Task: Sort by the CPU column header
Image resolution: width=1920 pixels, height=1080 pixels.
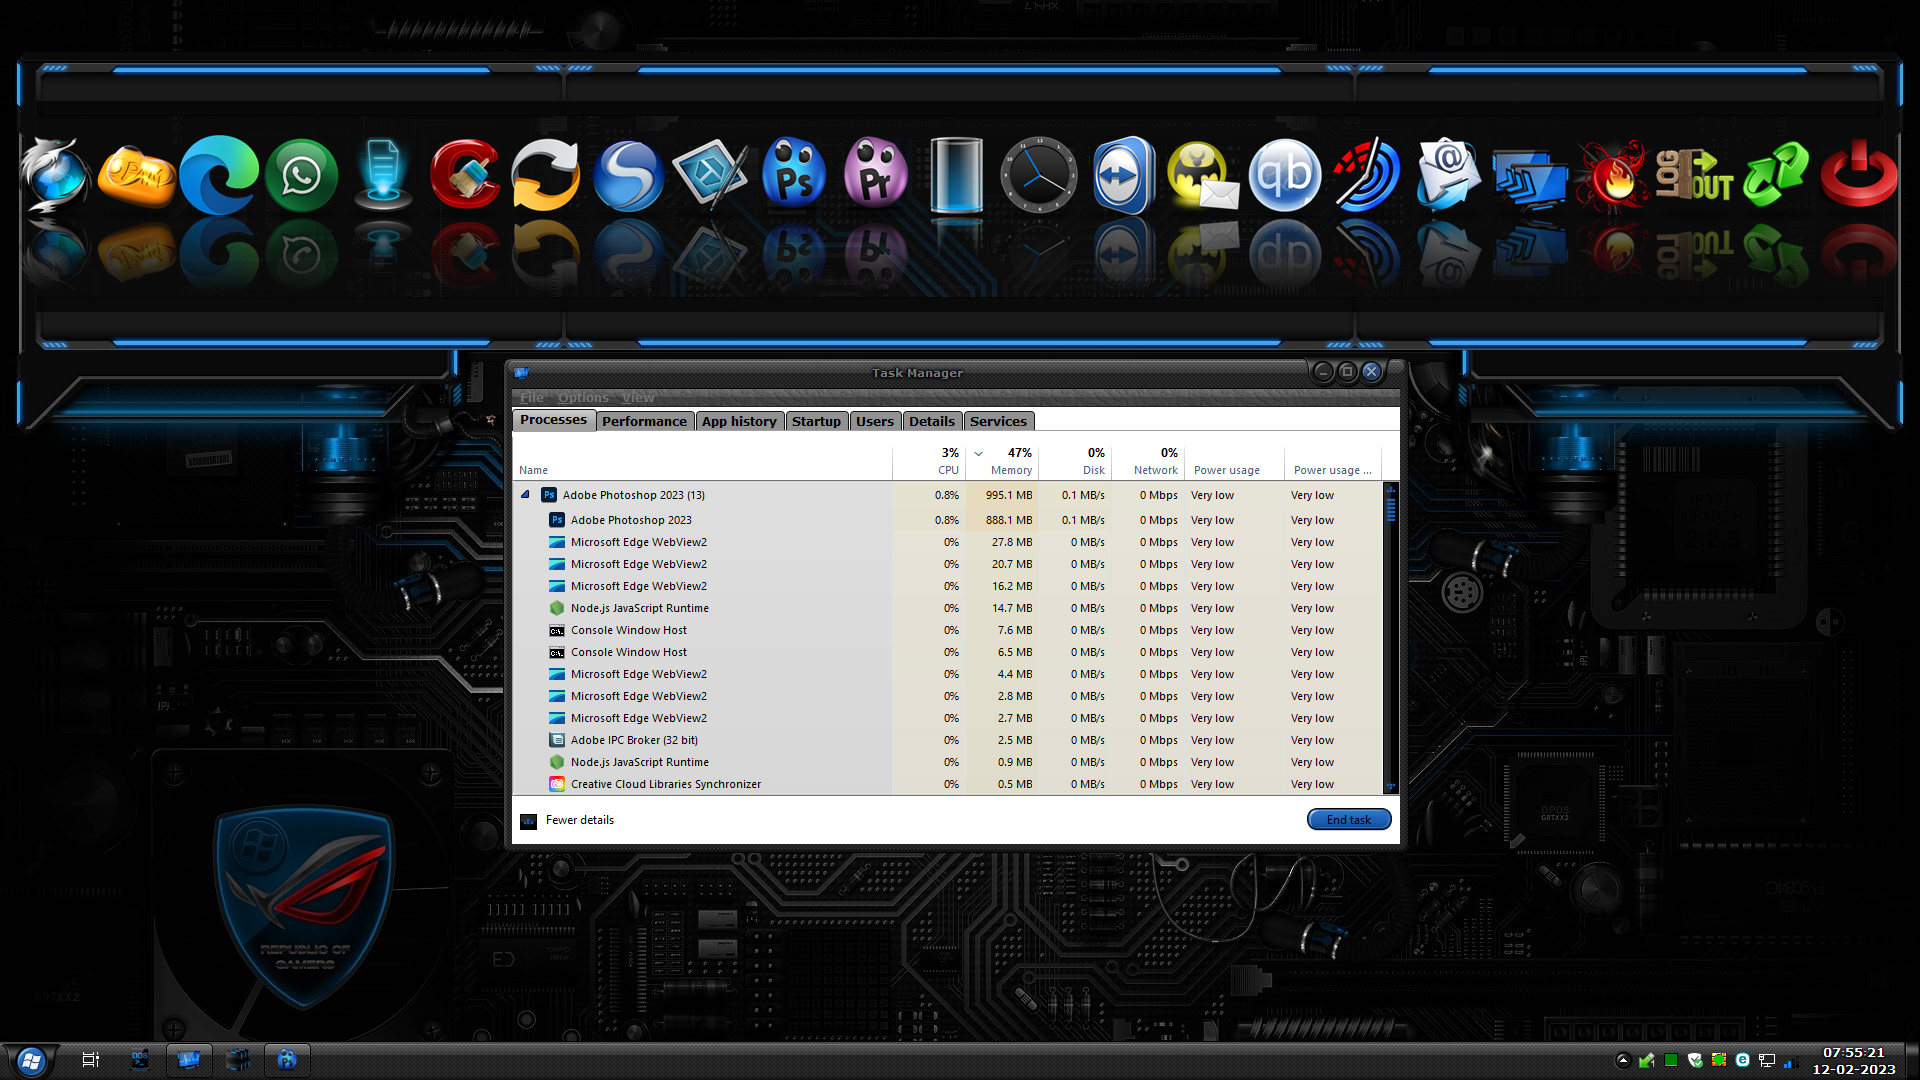Action: pos(929,461)
